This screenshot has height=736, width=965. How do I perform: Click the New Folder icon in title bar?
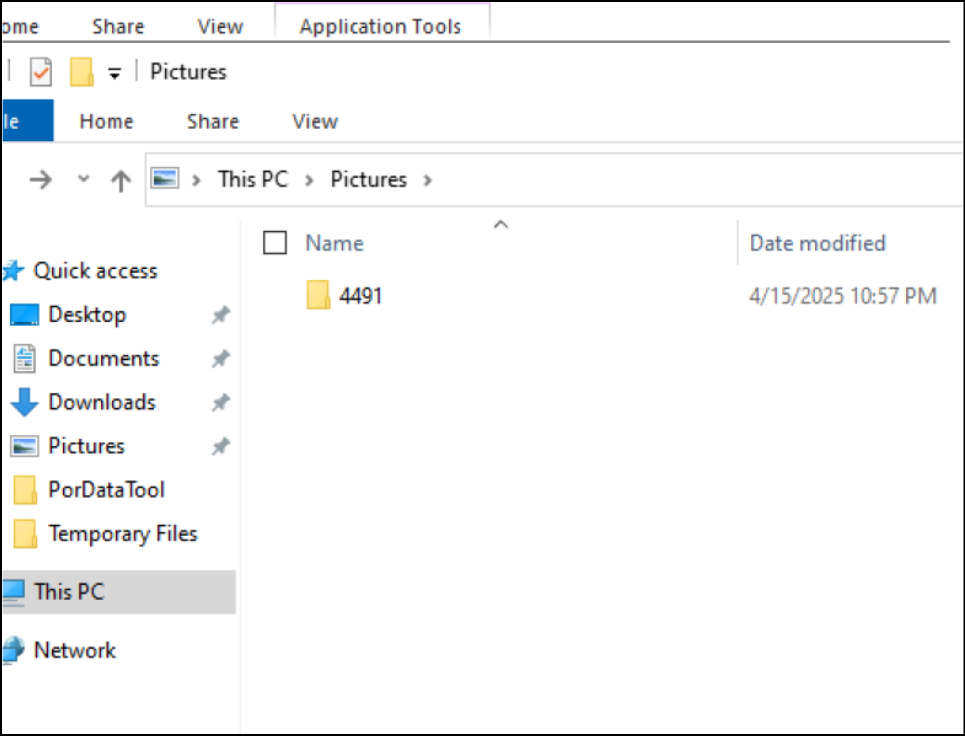tap(81, 72)
